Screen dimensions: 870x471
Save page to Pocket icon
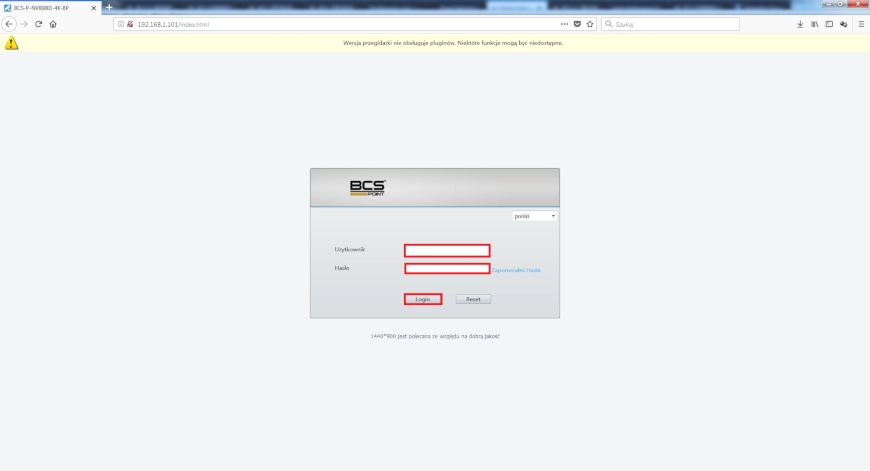(x=577, y=24)
